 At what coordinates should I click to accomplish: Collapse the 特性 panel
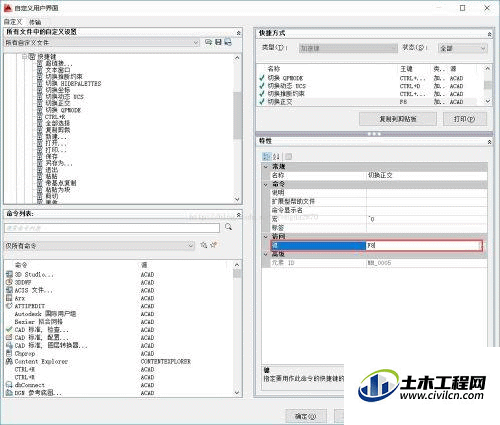tap(489, 142)
